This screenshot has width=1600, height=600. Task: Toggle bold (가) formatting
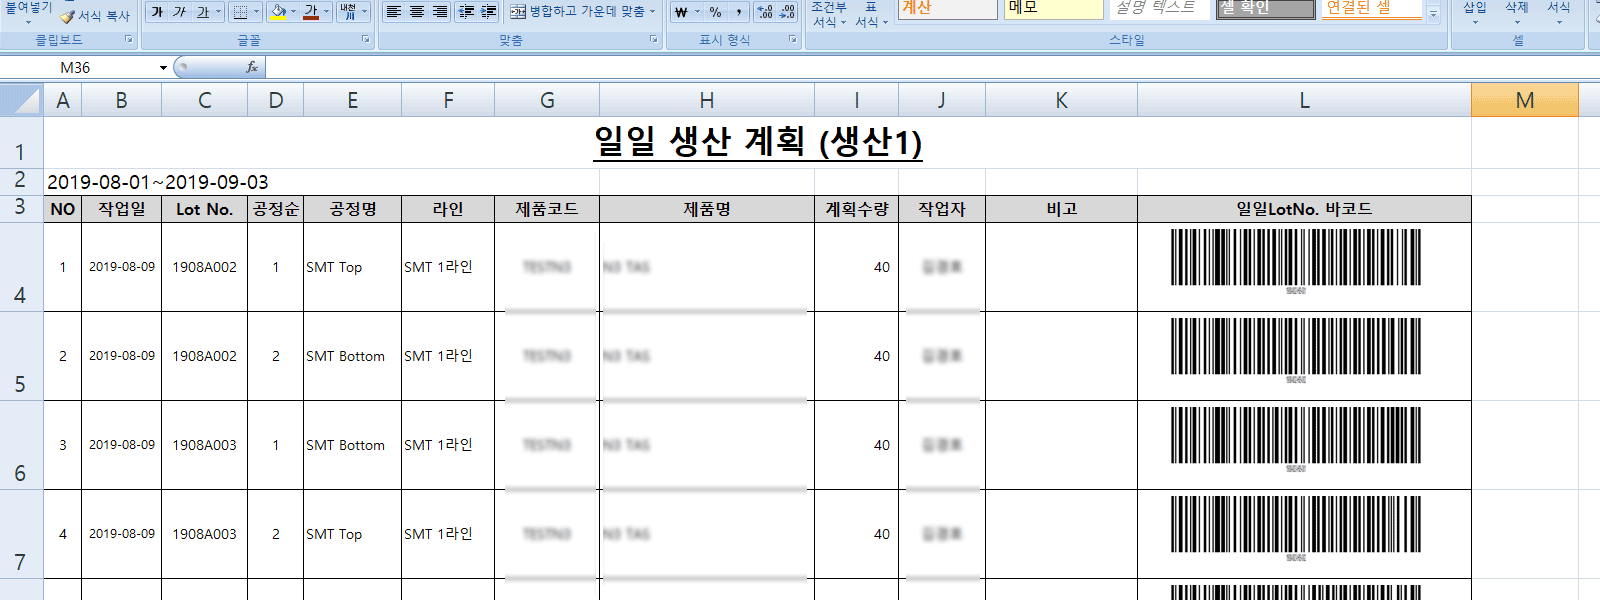pyautogui.click(x=157, y=12)
